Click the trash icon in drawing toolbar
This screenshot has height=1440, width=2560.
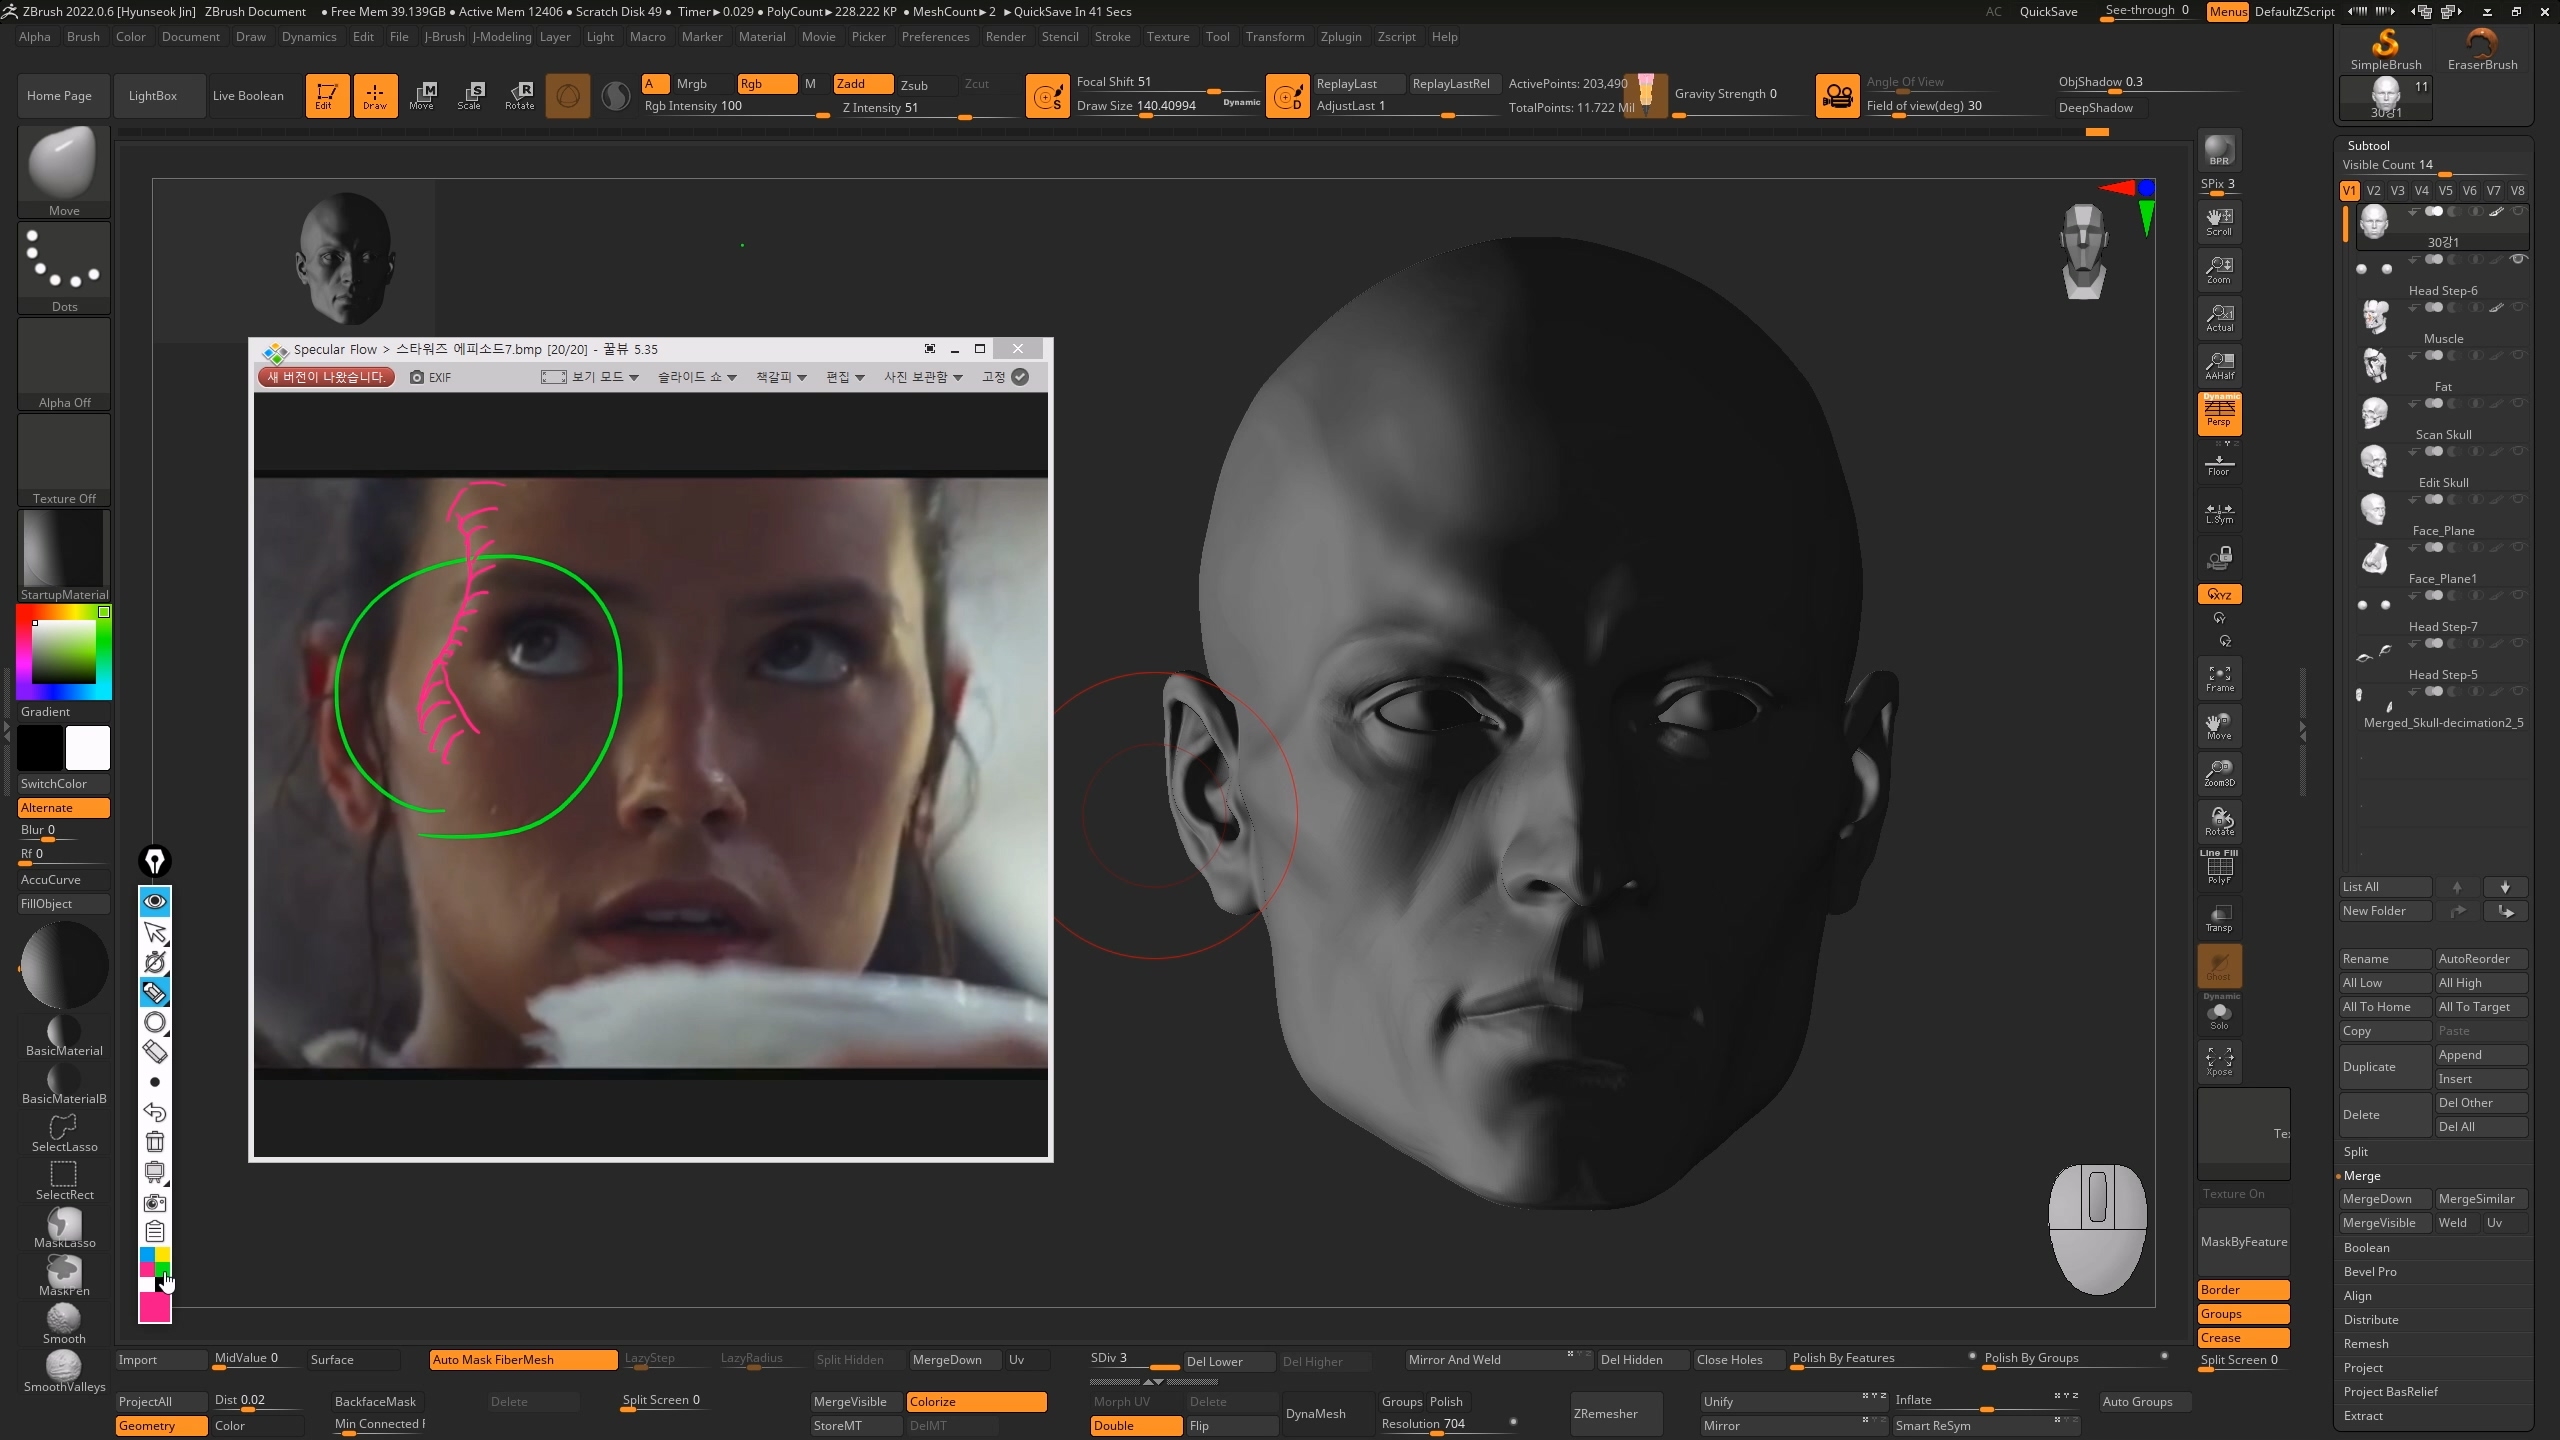(x=155, y=1142)
